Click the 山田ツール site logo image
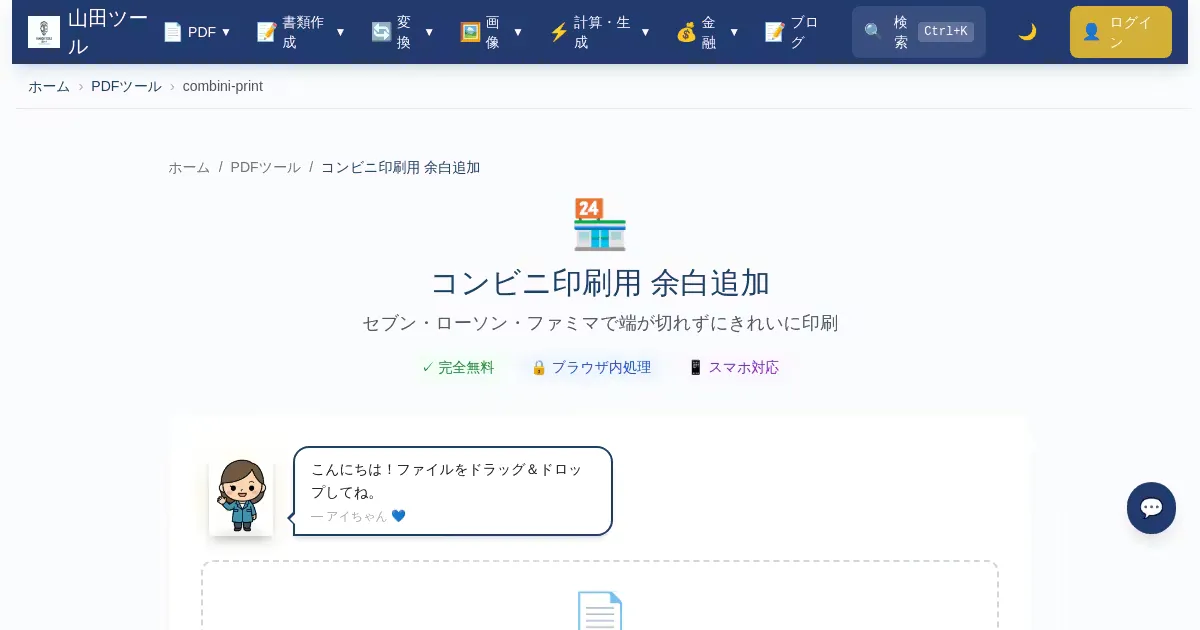This screenshot has width=1200, height=630. click(44, 32)
